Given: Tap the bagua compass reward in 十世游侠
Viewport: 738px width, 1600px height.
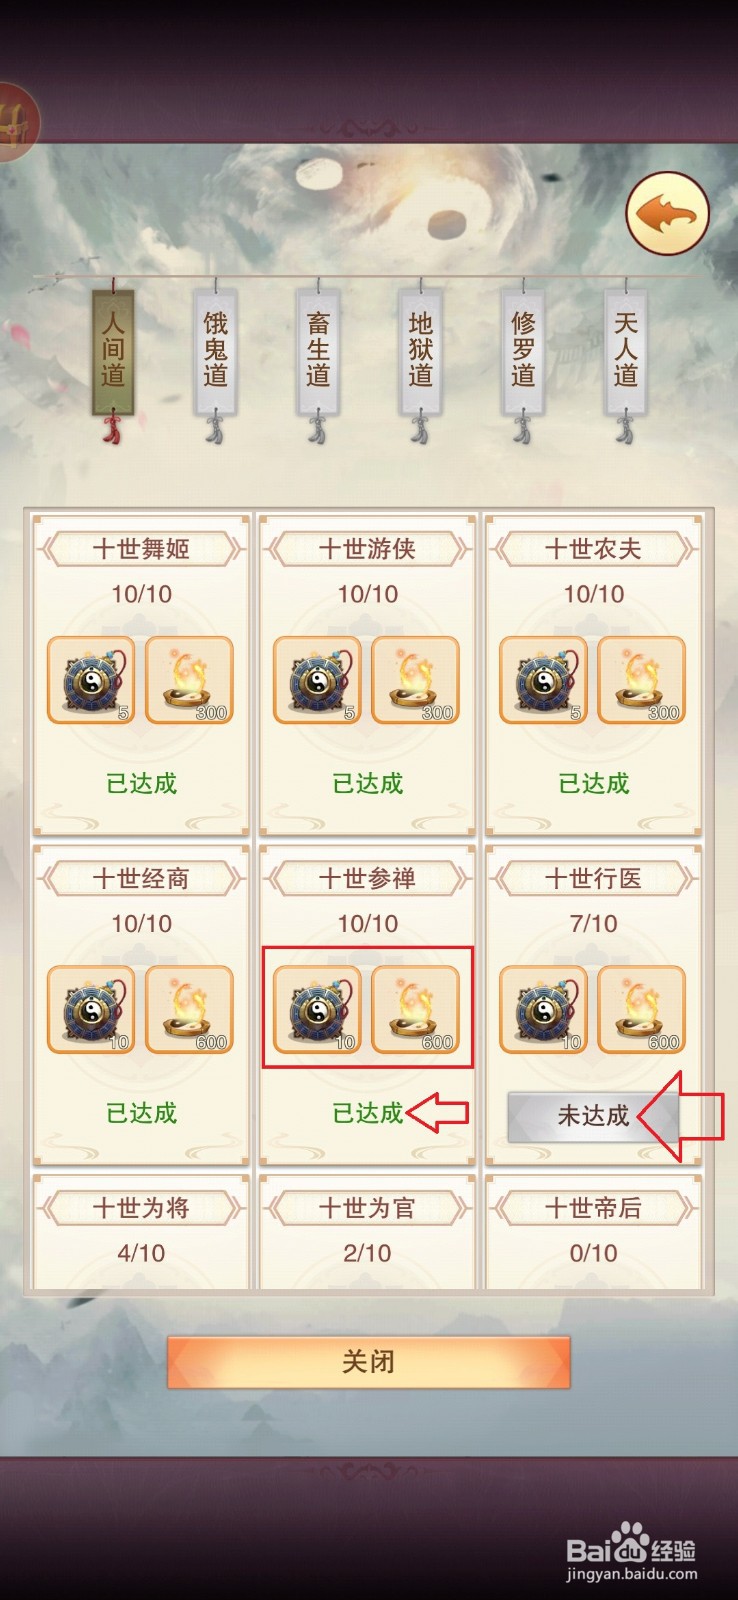Looking at the screenshot, I should (x=317, y=680).
